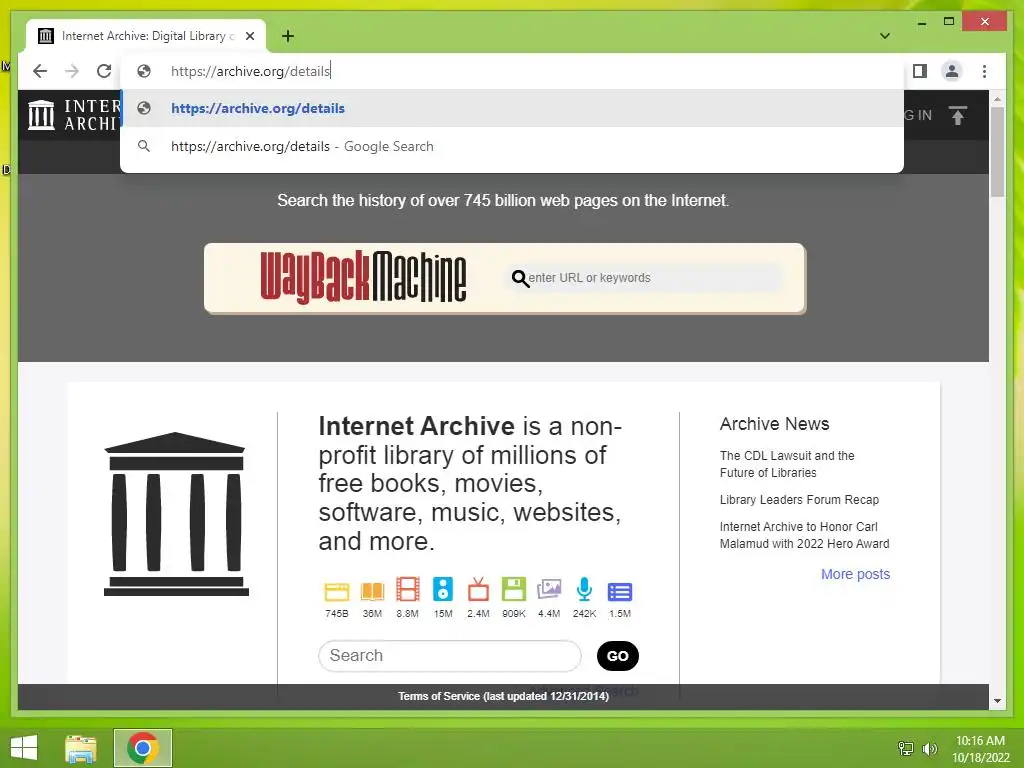Click the large Internet Archive building logo
1024x768 pixels.
click(176, 514)
